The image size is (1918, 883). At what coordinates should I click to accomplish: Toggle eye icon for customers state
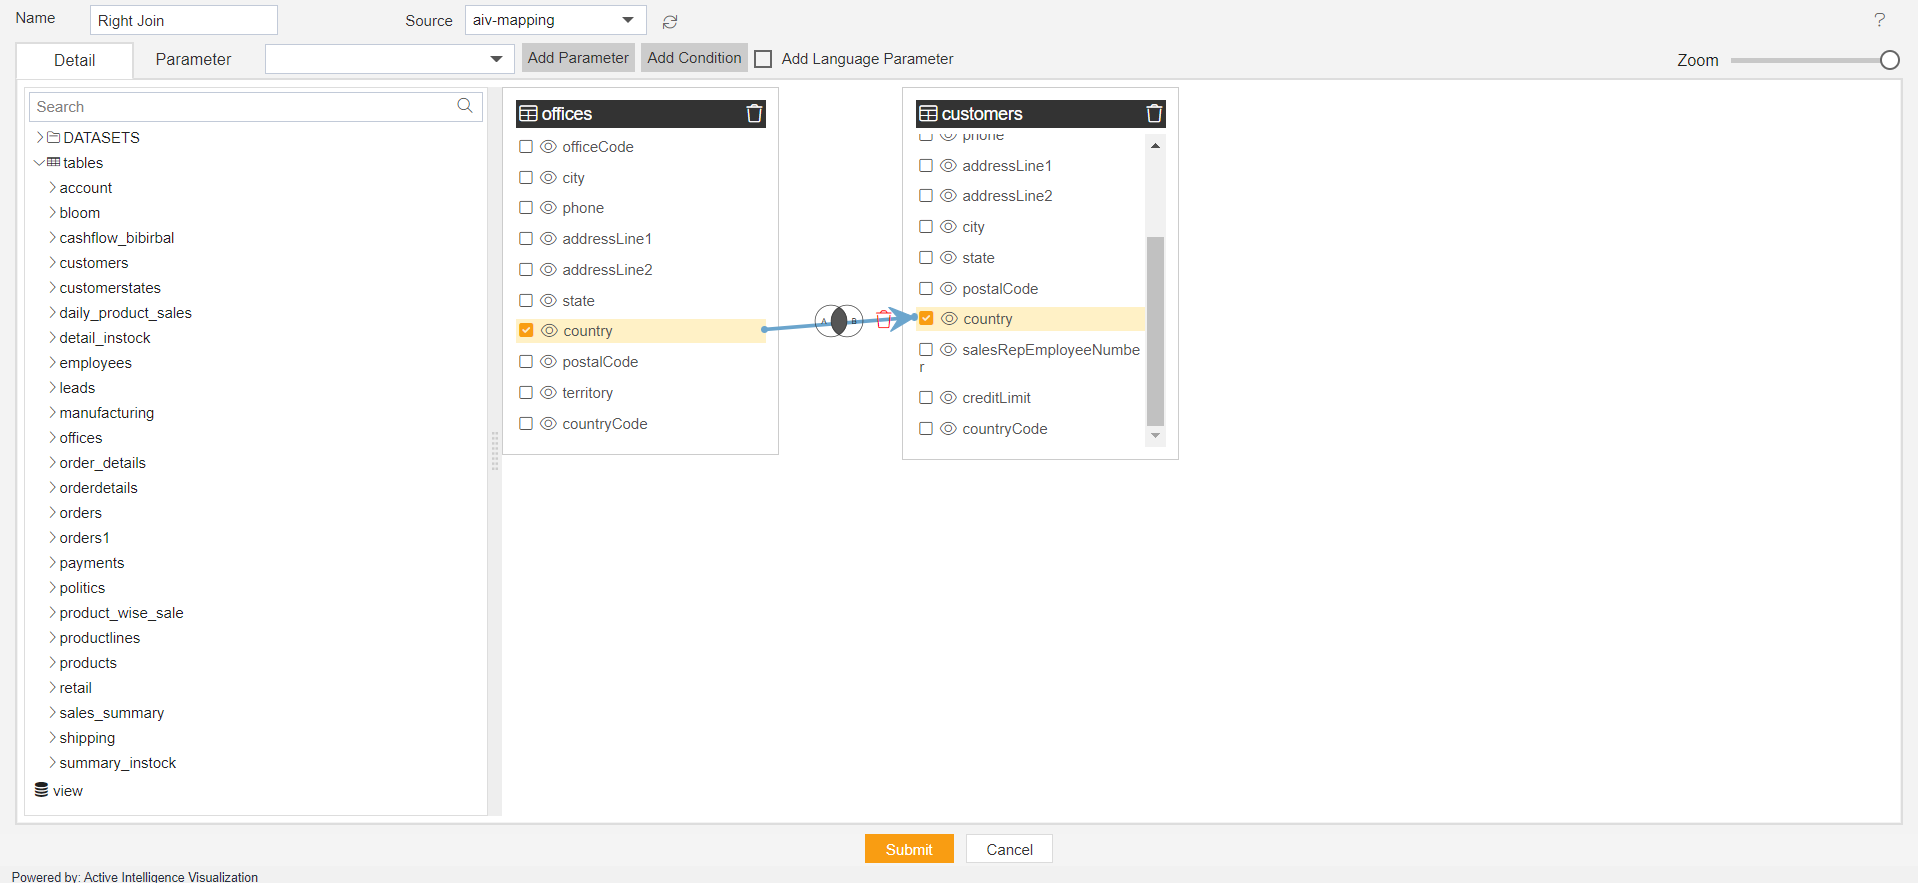coord(948,257)
